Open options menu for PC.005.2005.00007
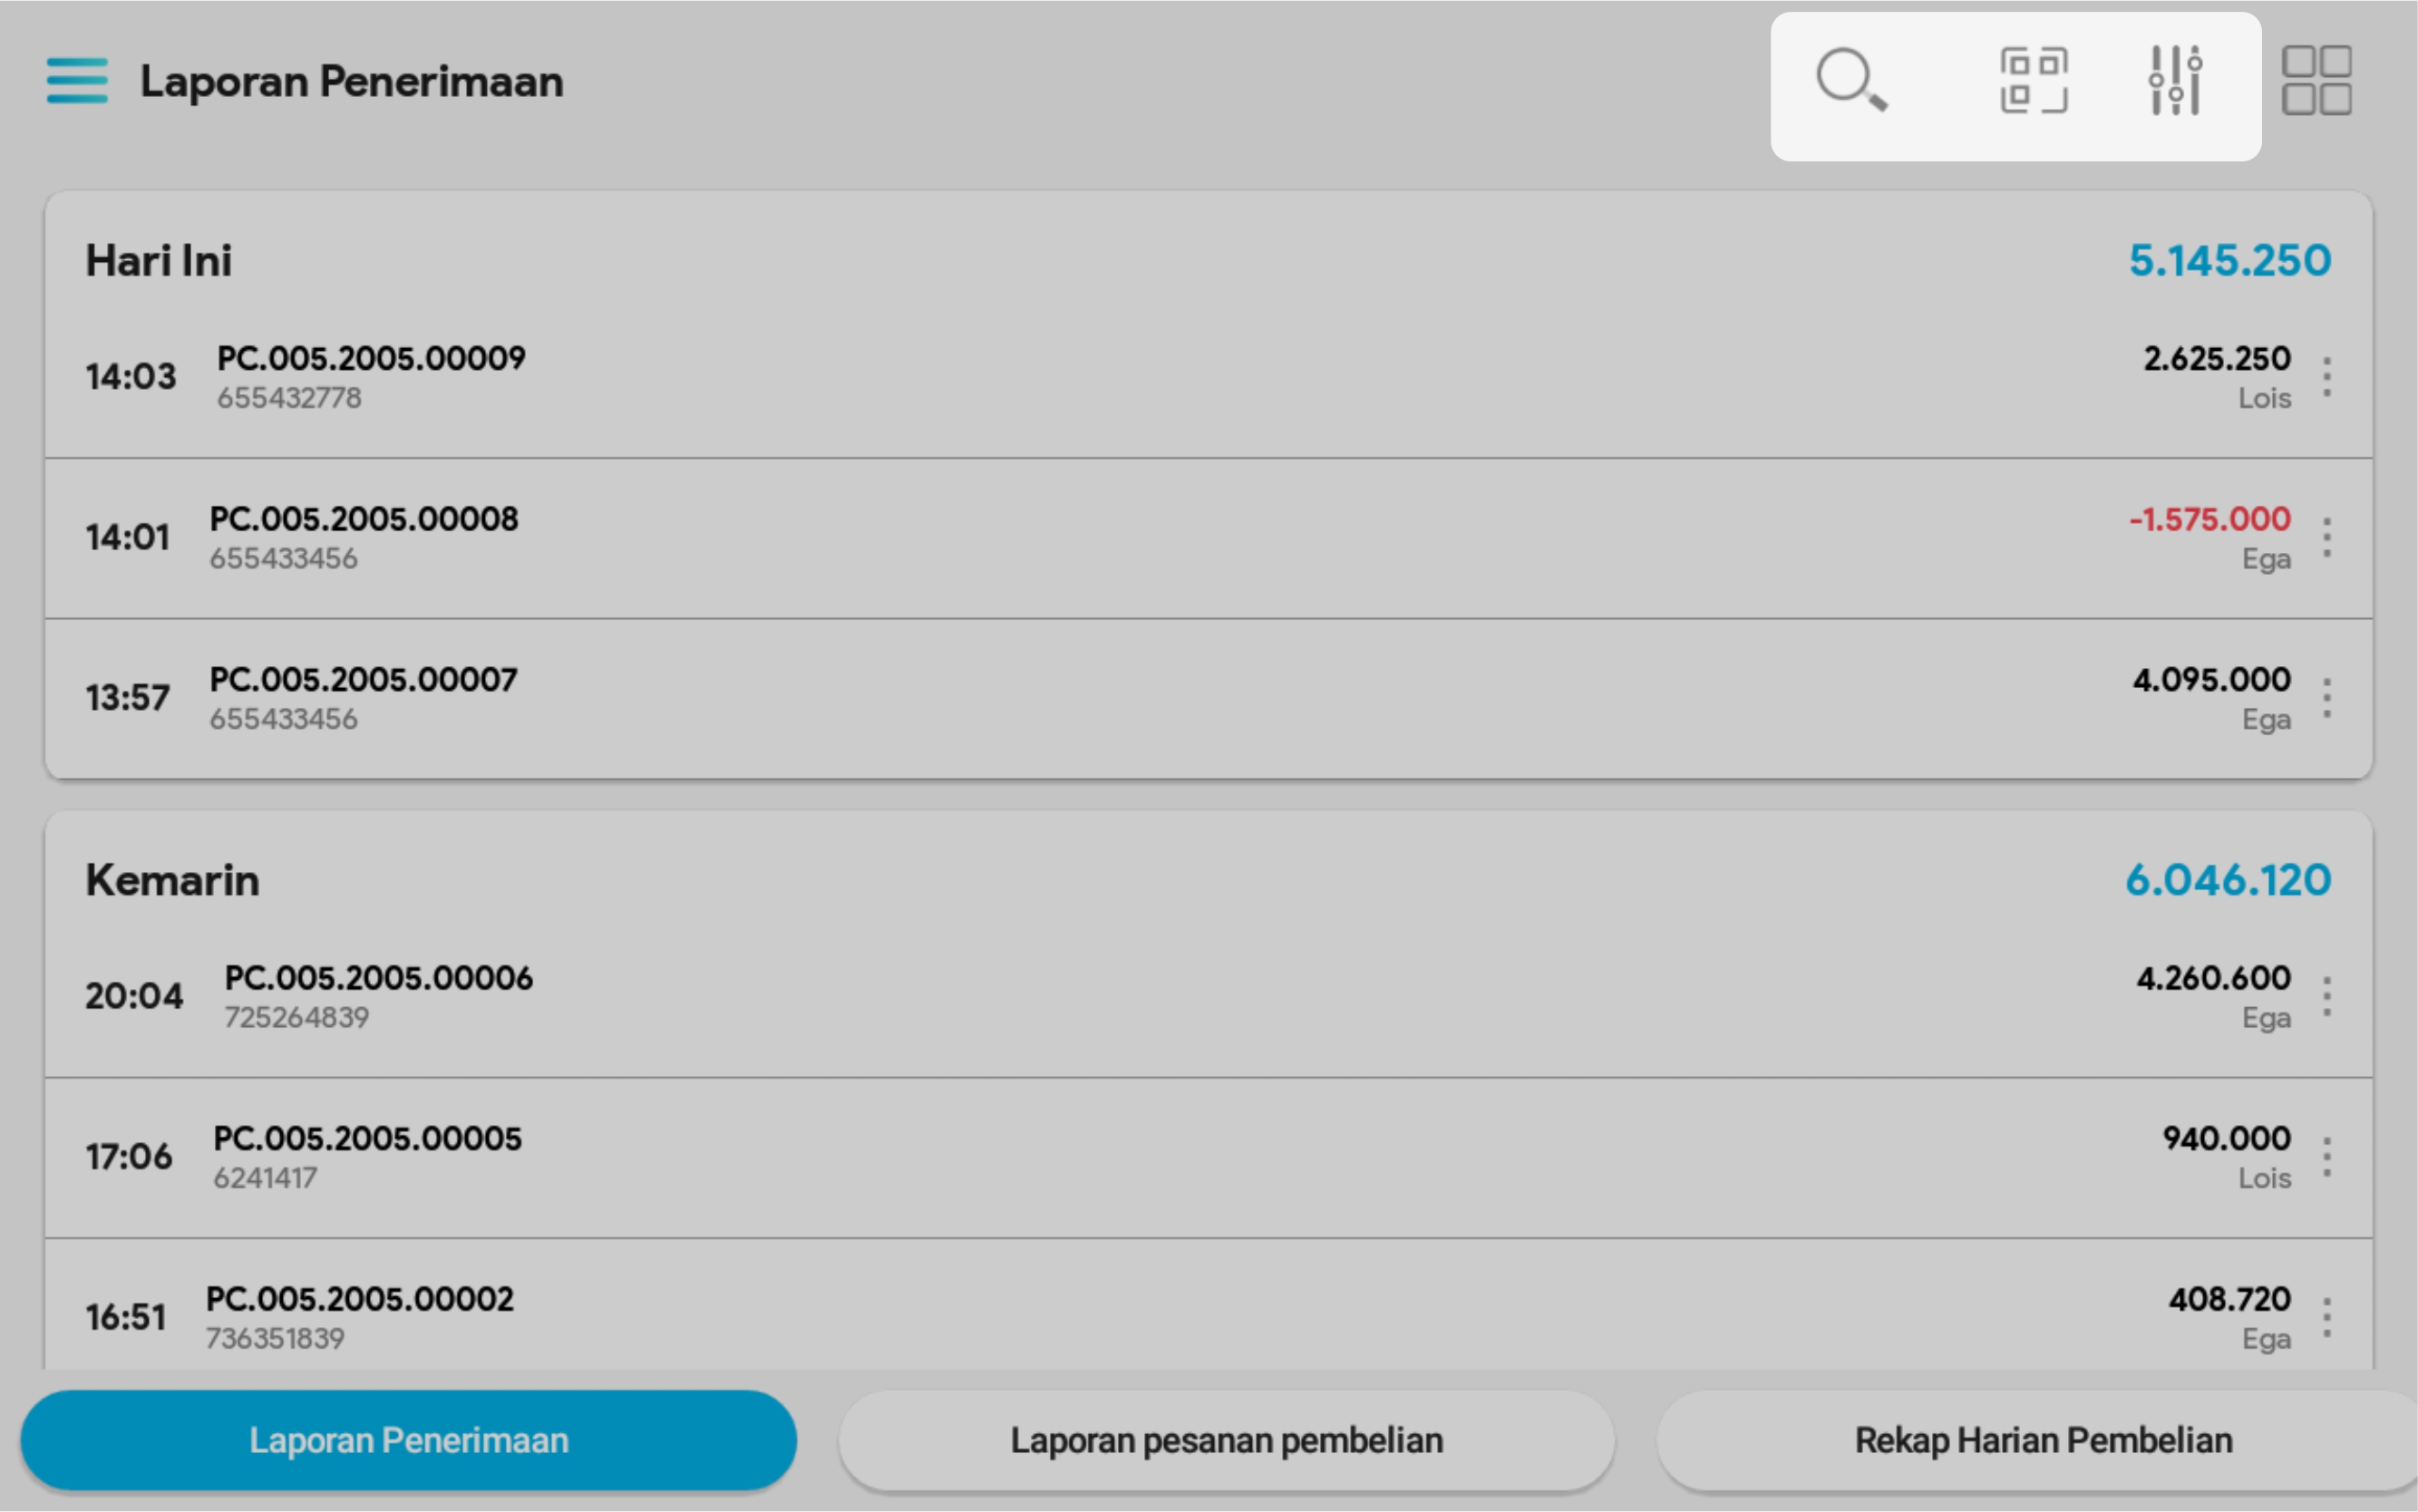Viewport: 2418px width, 1512px height. pos(2327,698)
